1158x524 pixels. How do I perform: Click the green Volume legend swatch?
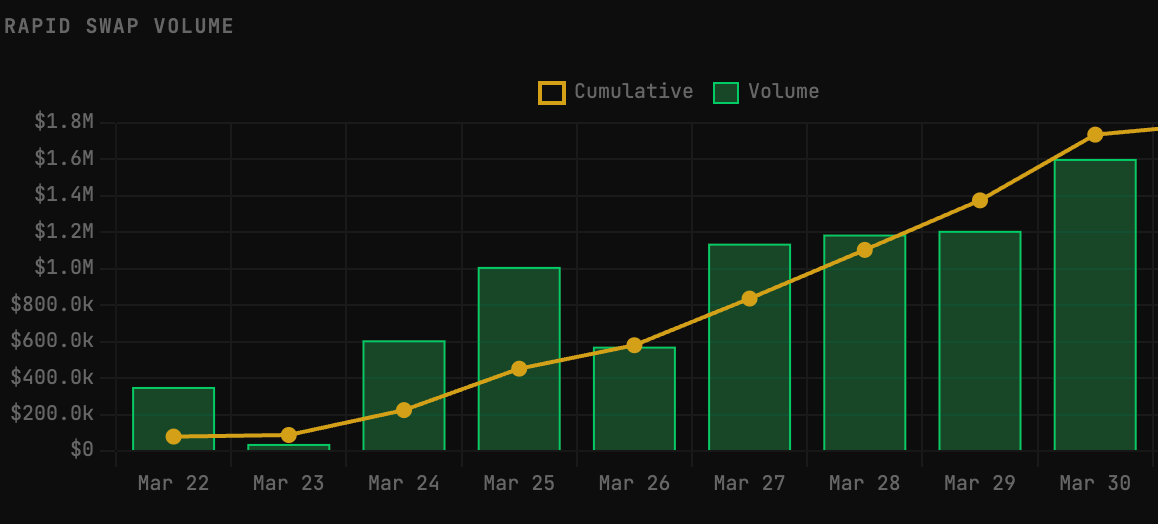[725, 92]
